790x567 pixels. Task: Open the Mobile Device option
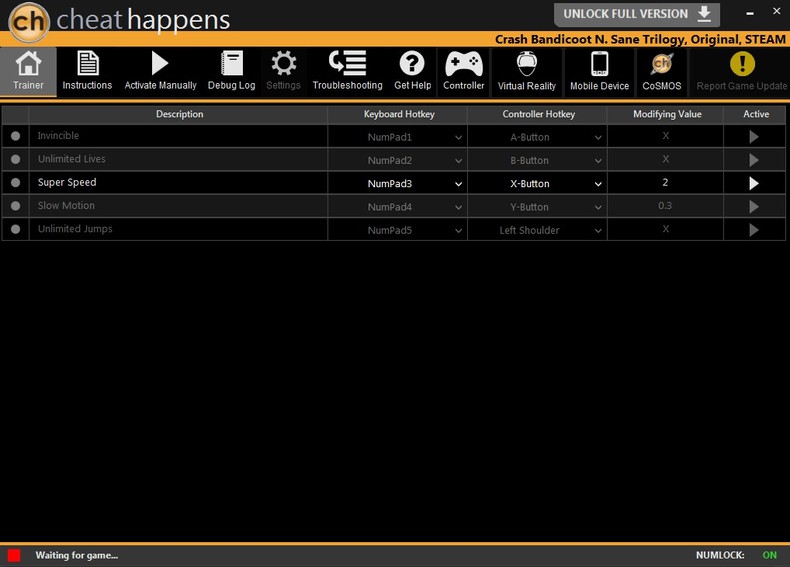[x=600, y=72]
